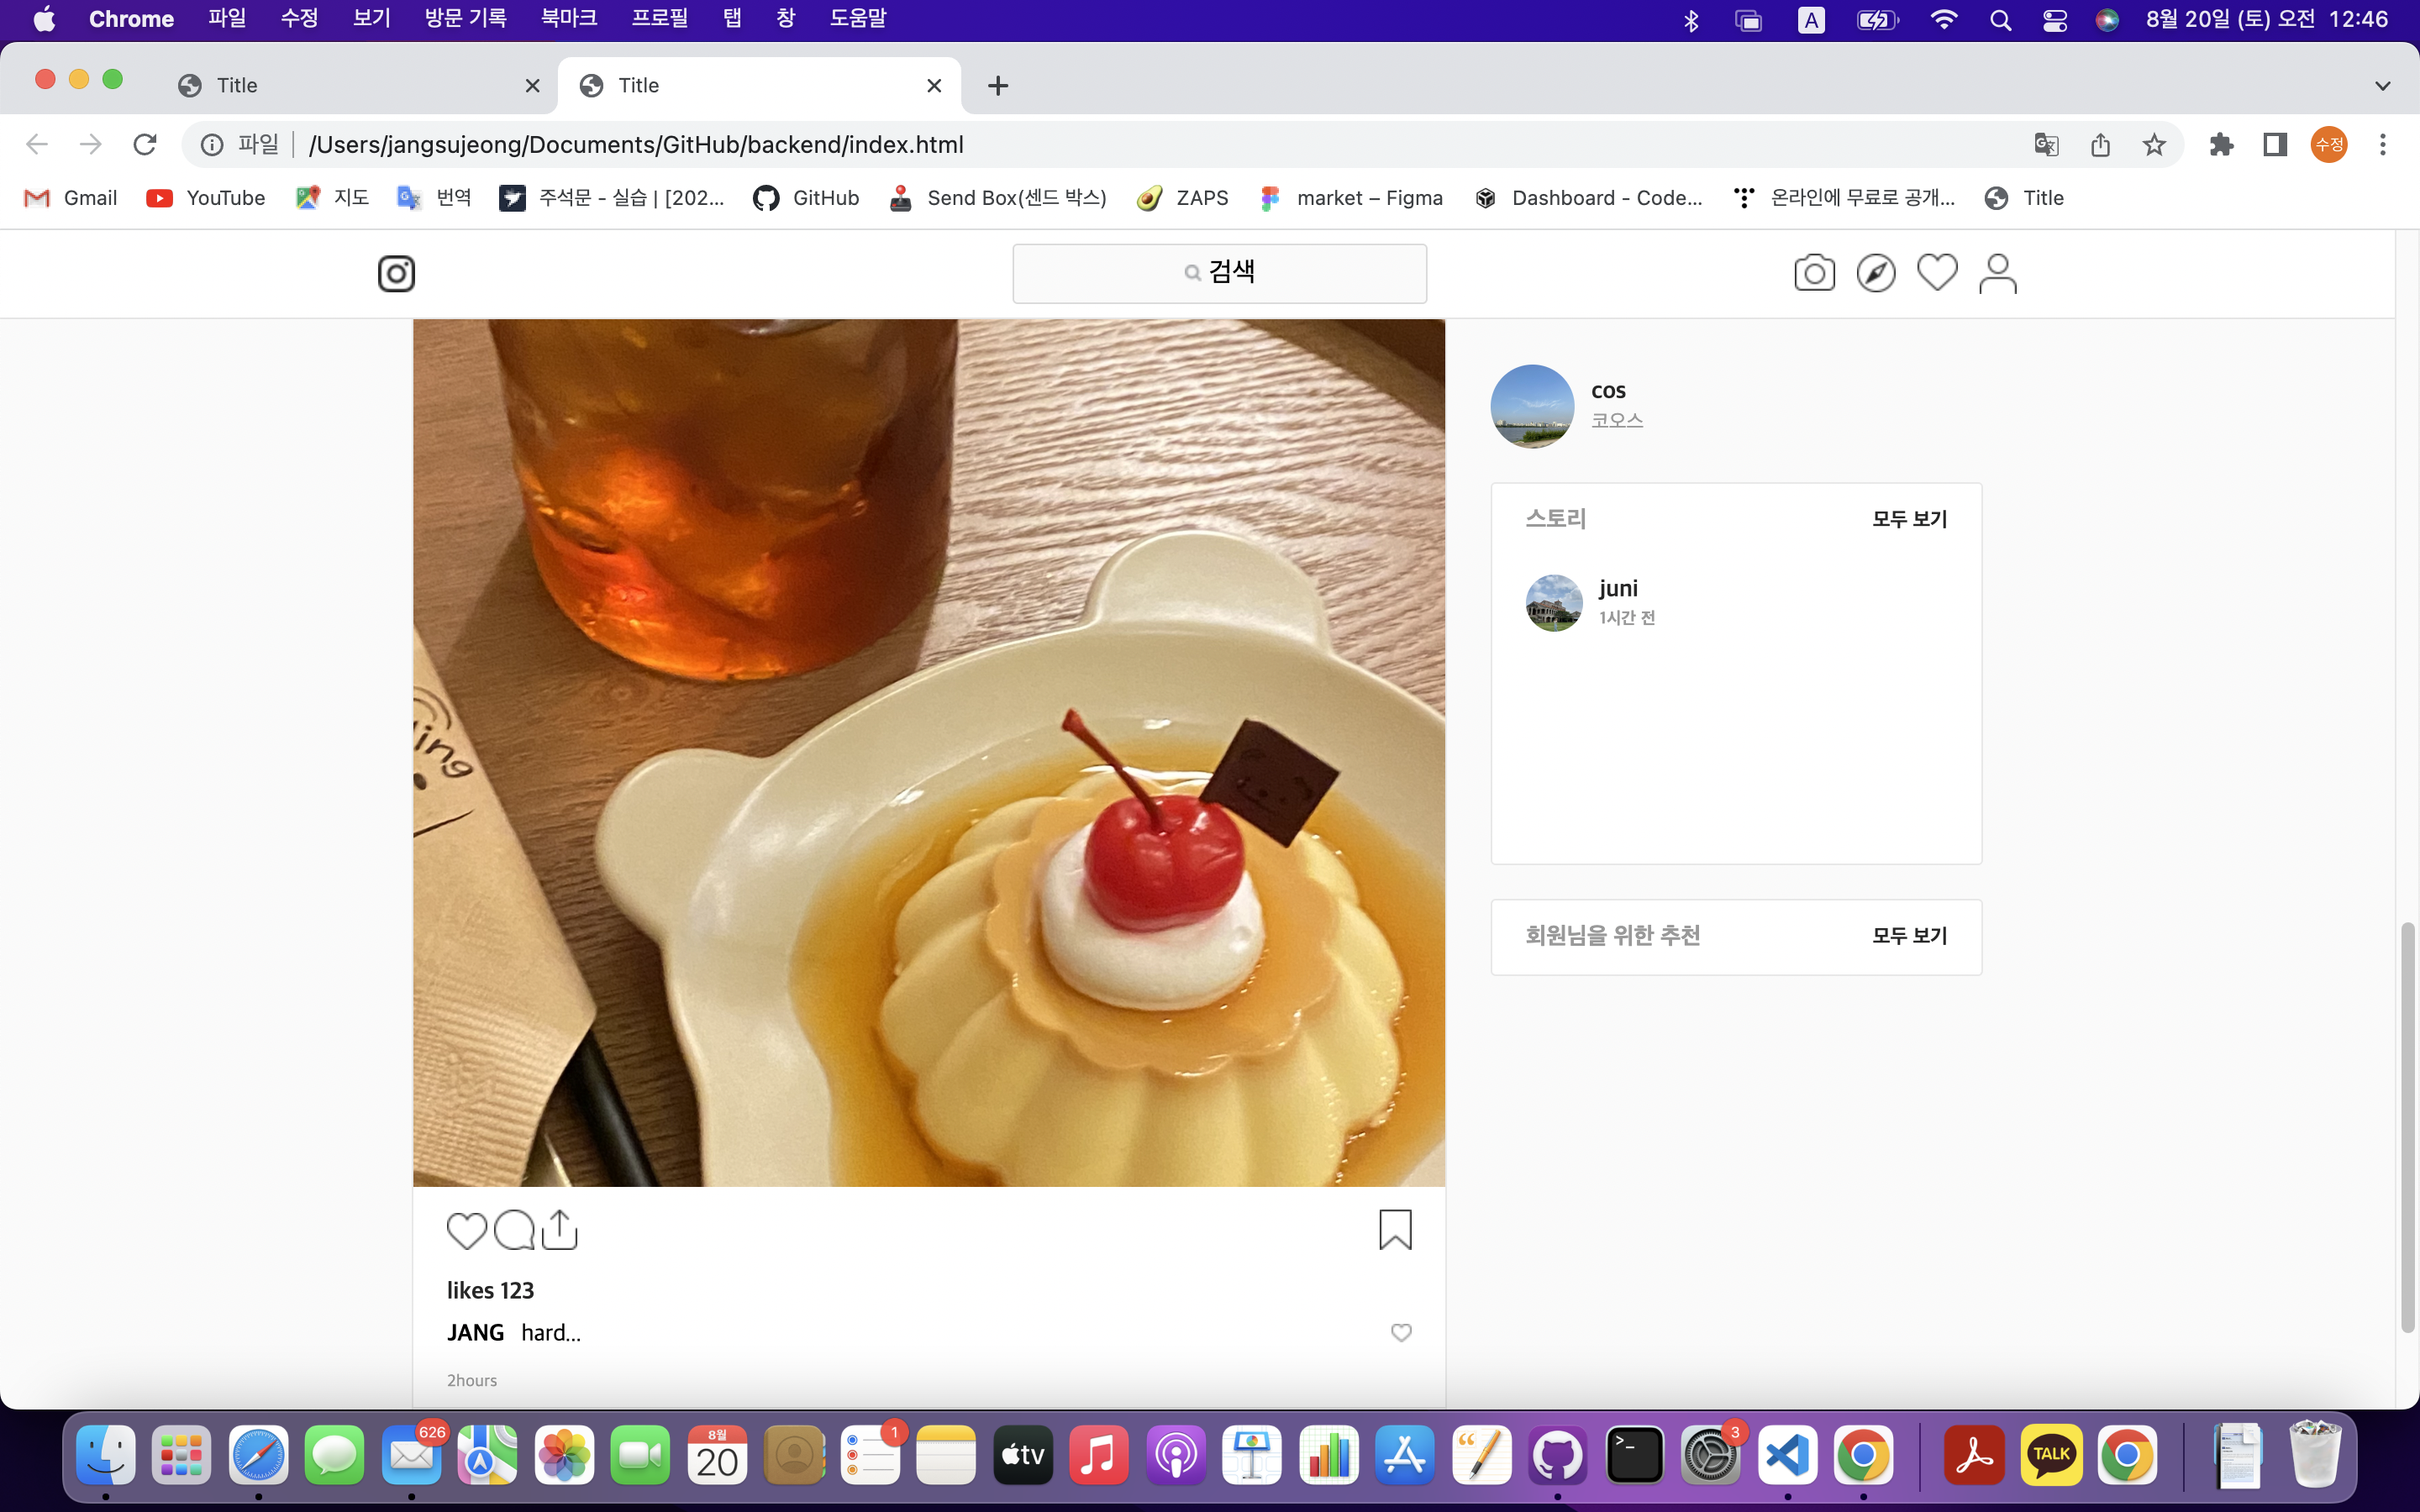Toggle the Chrome side panel
The image size is (2420, 1512).
point(2275,145)
